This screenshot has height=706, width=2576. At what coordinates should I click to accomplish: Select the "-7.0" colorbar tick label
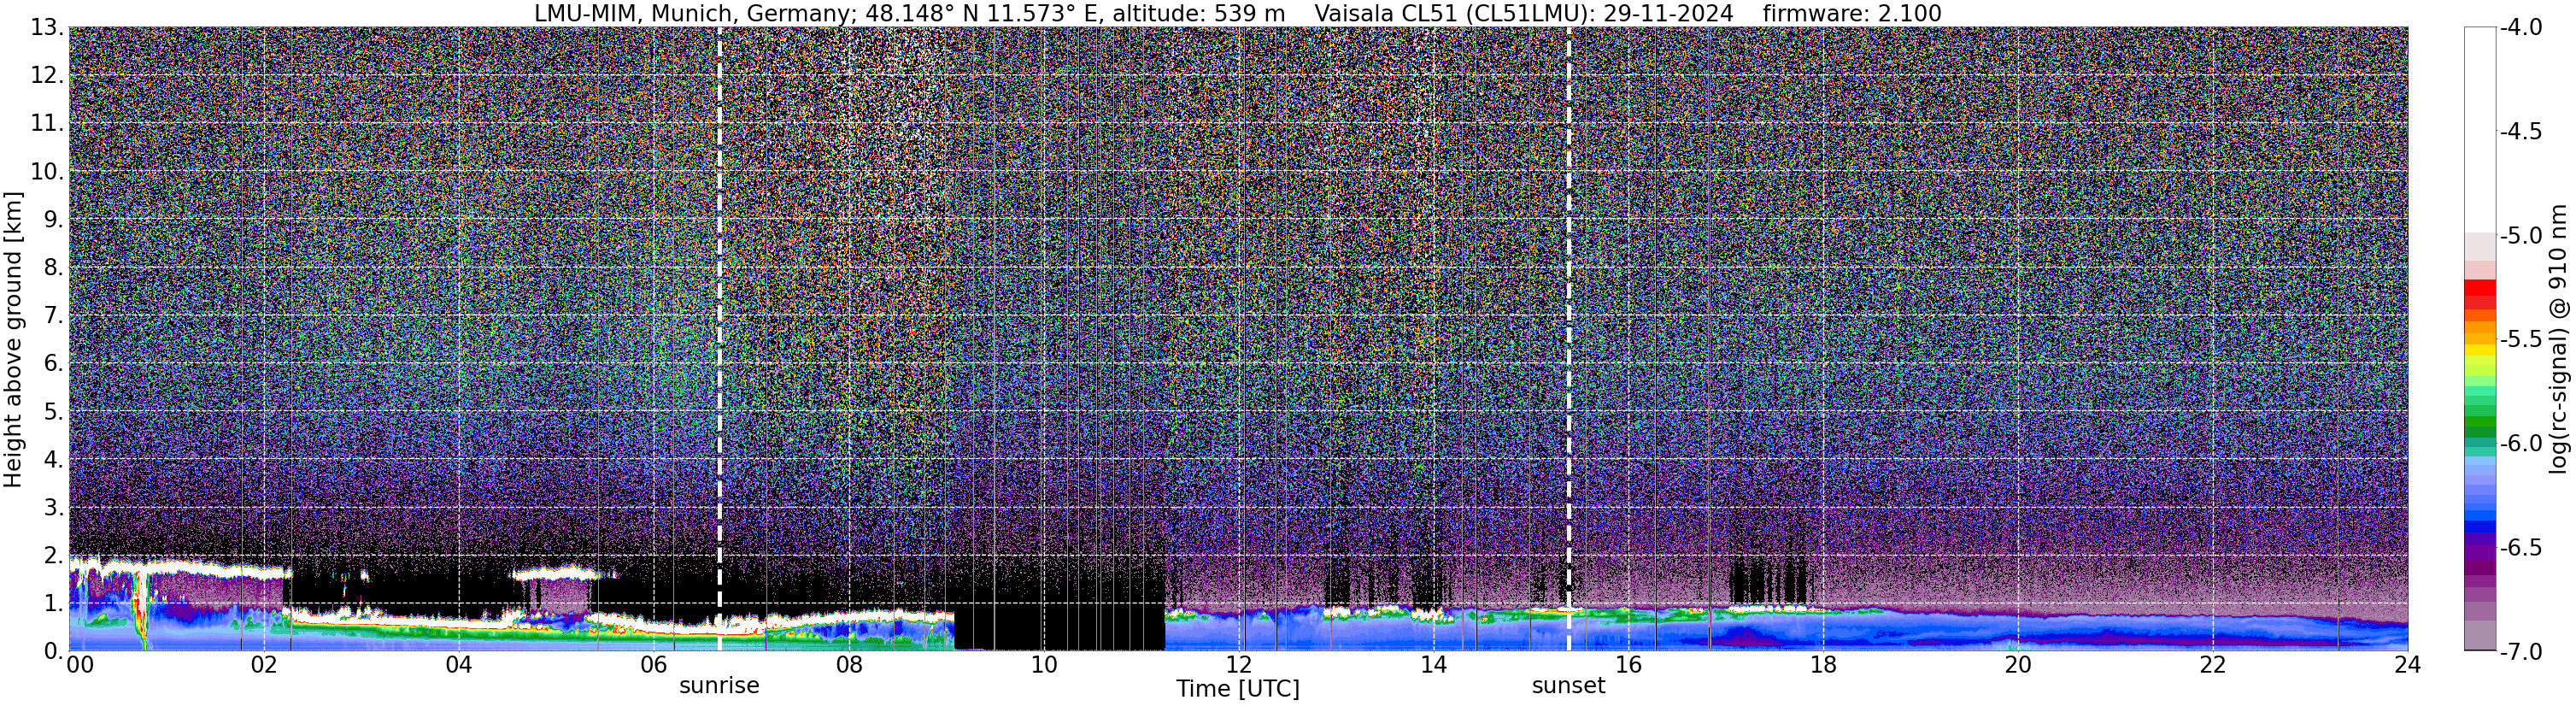2521,652
